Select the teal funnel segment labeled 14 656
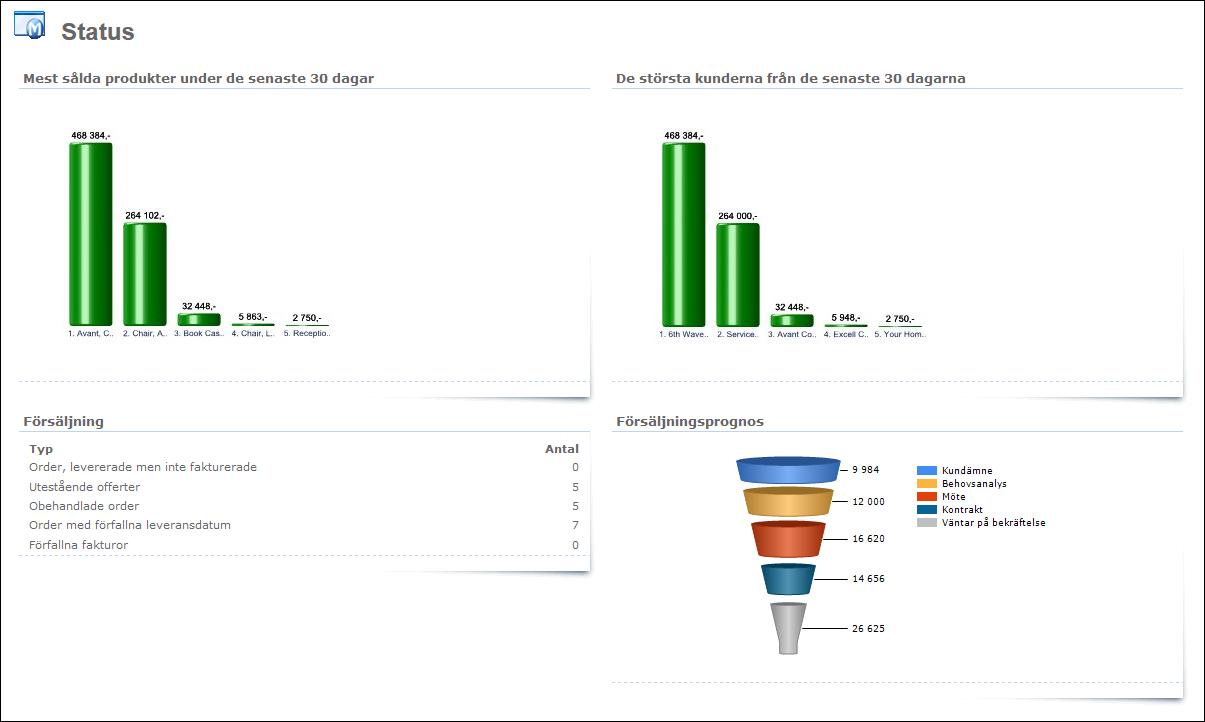1205x722 pixels. point(787,579)
